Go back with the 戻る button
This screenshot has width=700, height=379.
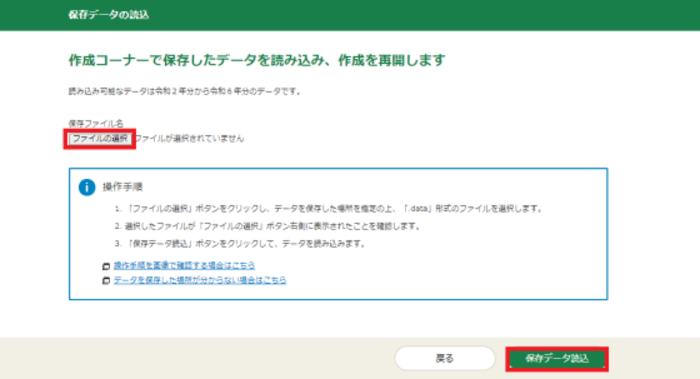pyautogui.click(x=445, y=358)
